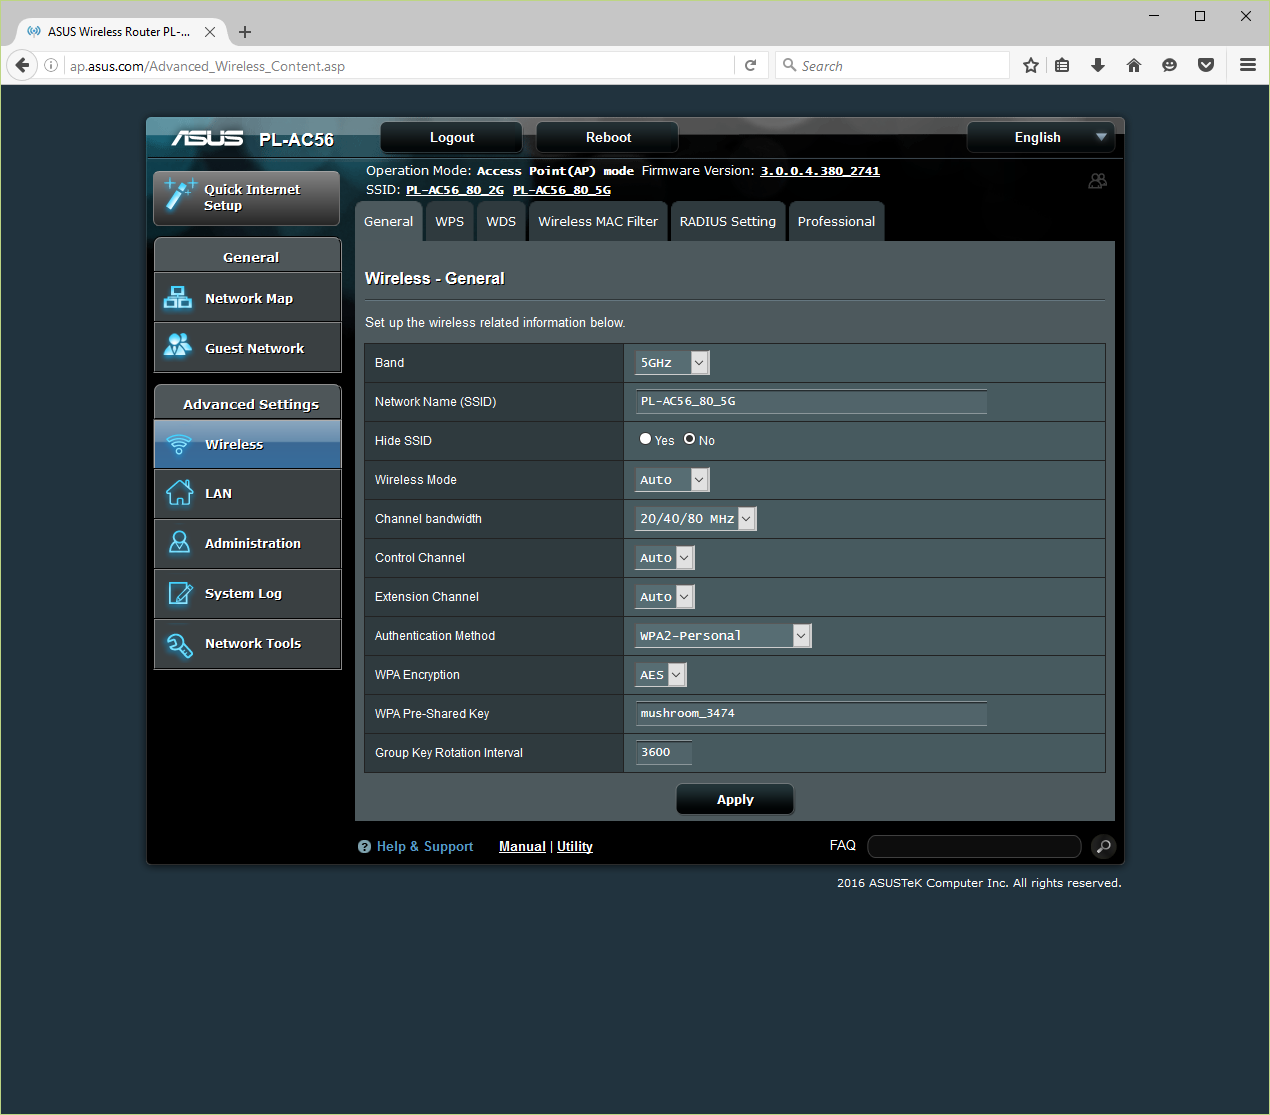The image size is (1270, 1115).
Task: Click the Pocket shield icon
Action: click(x=1206, y=65)
